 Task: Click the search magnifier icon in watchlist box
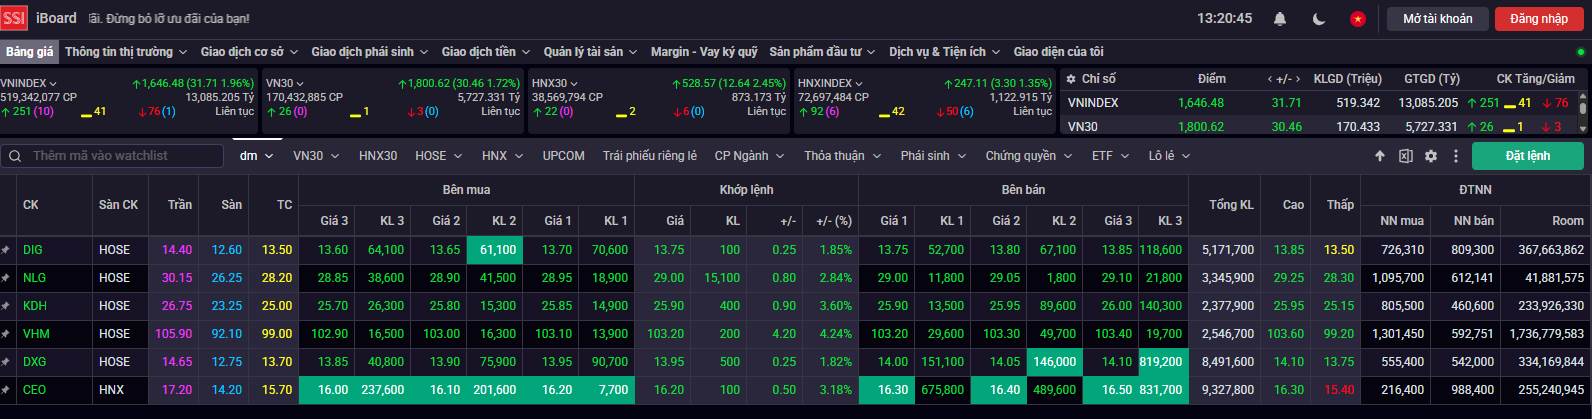(x=16, y=156)
